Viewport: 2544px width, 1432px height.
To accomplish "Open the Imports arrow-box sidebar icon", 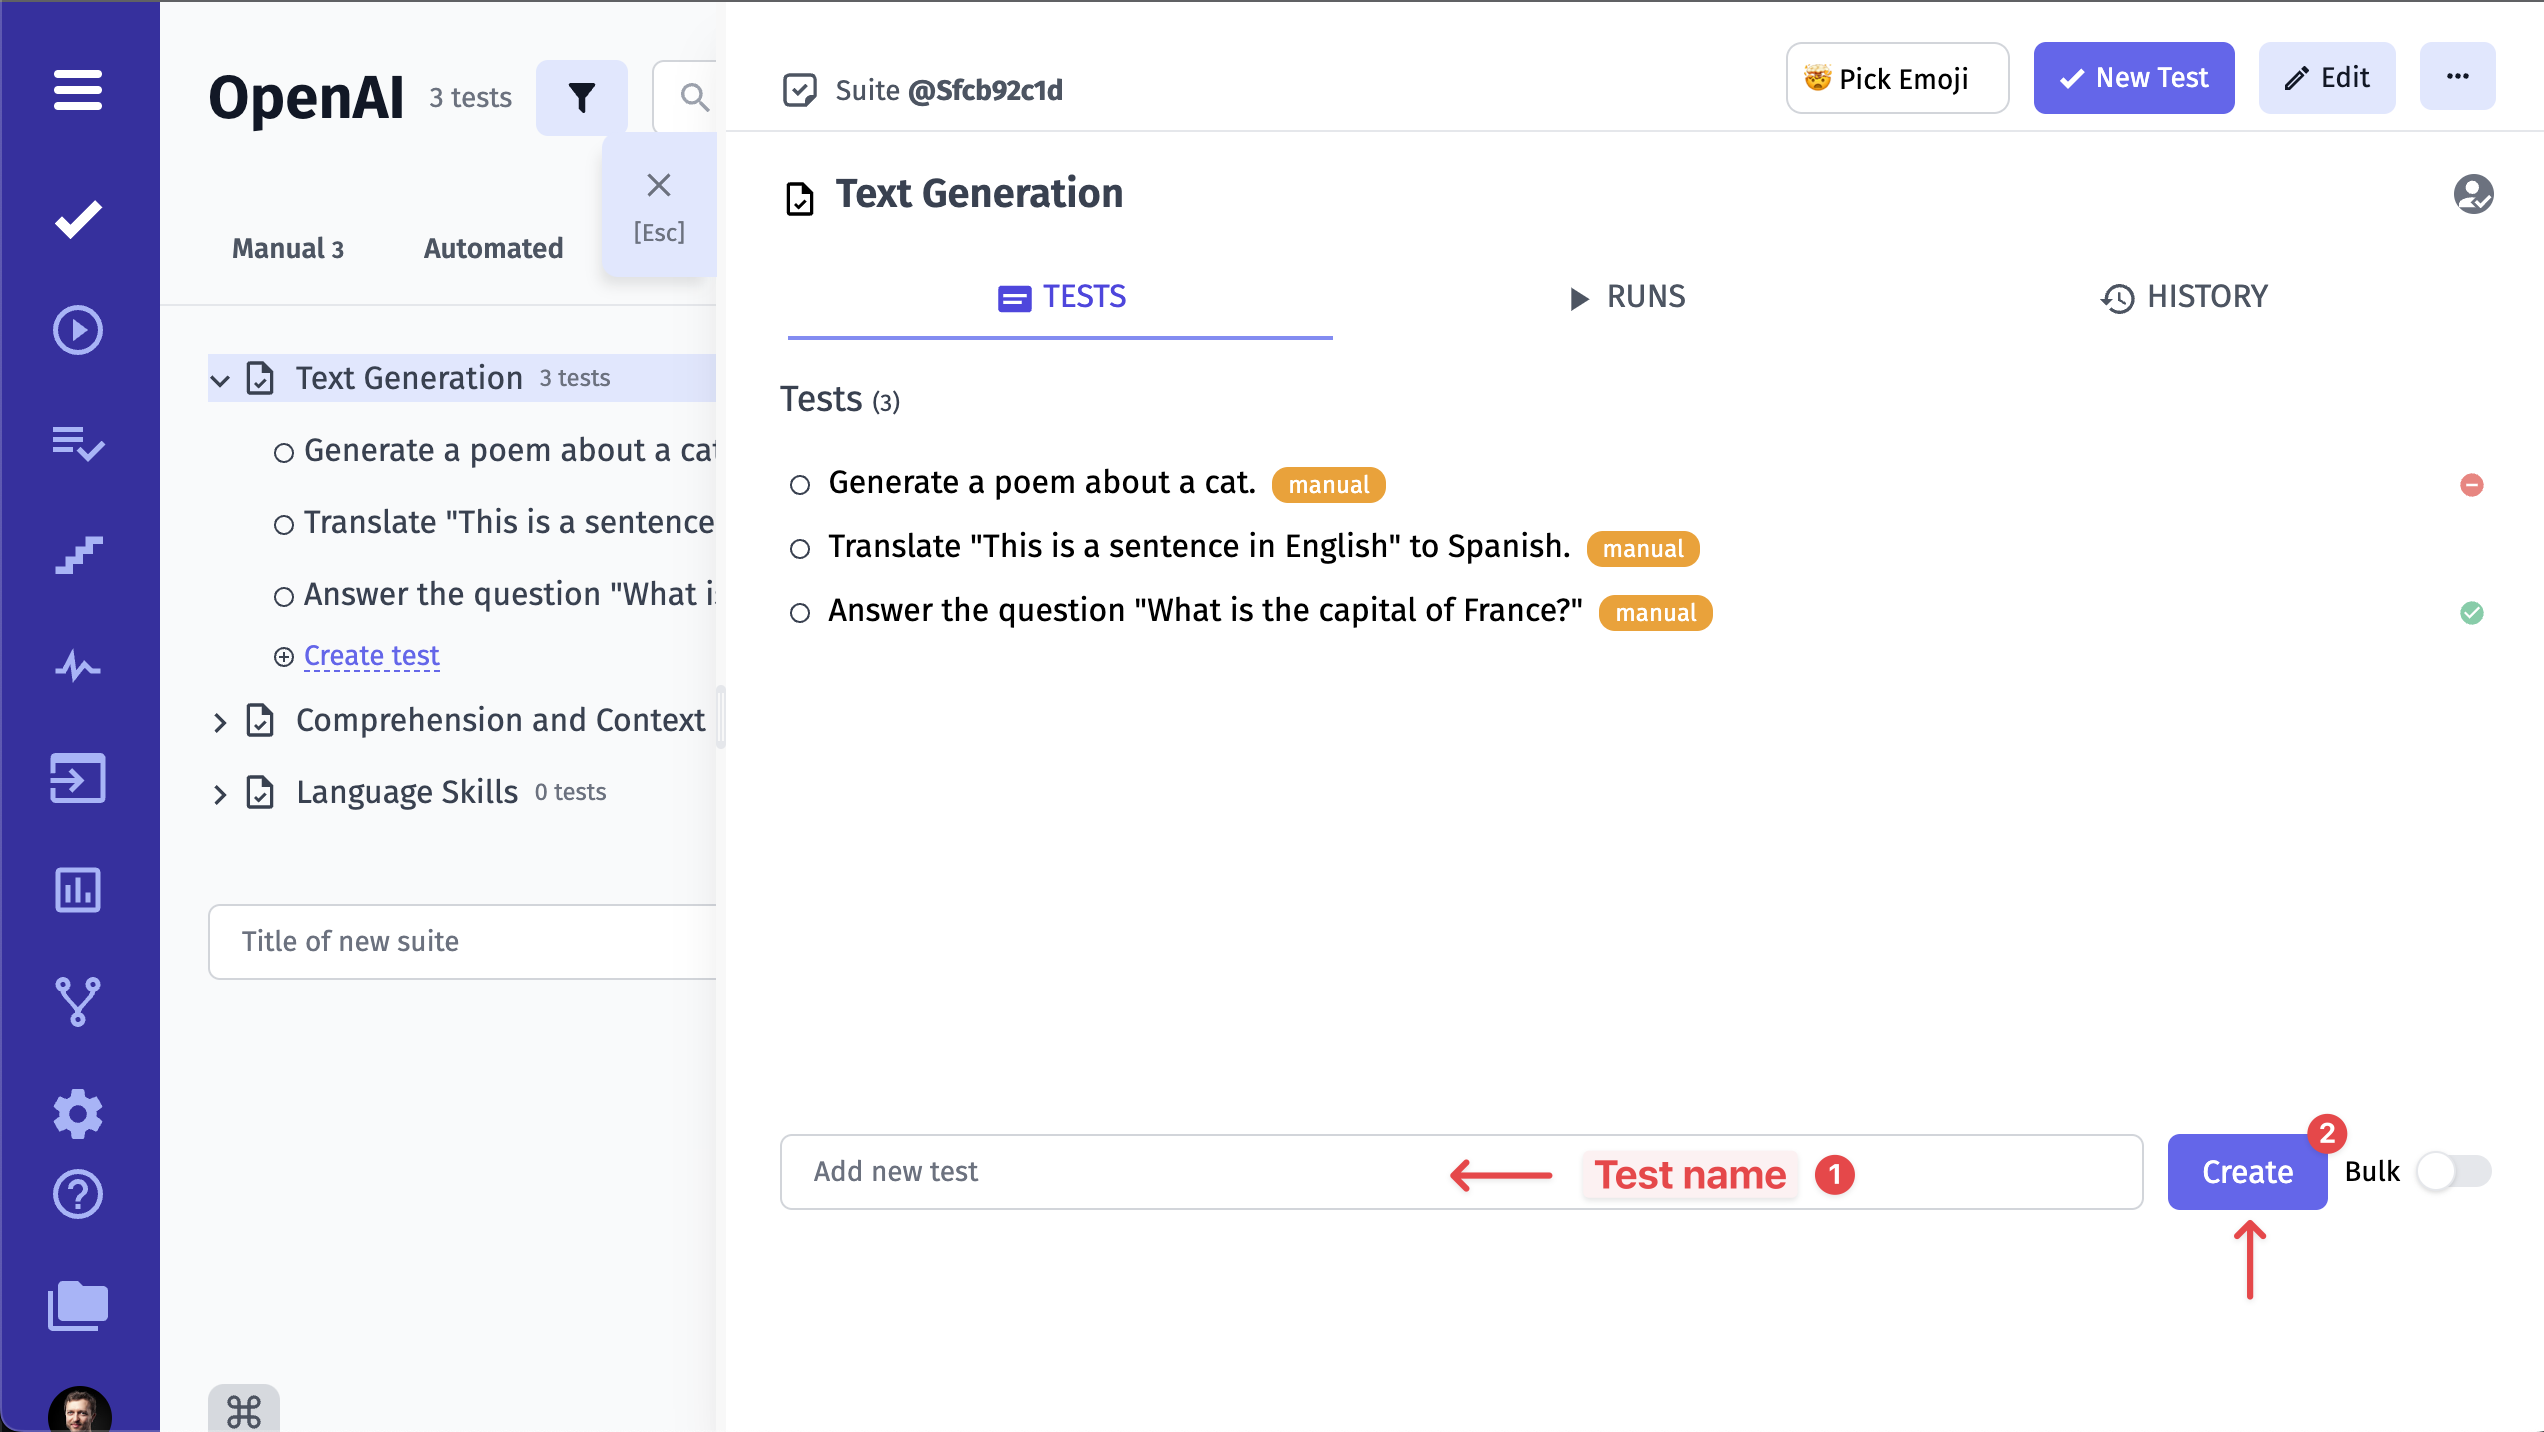I will coord(78,778).
